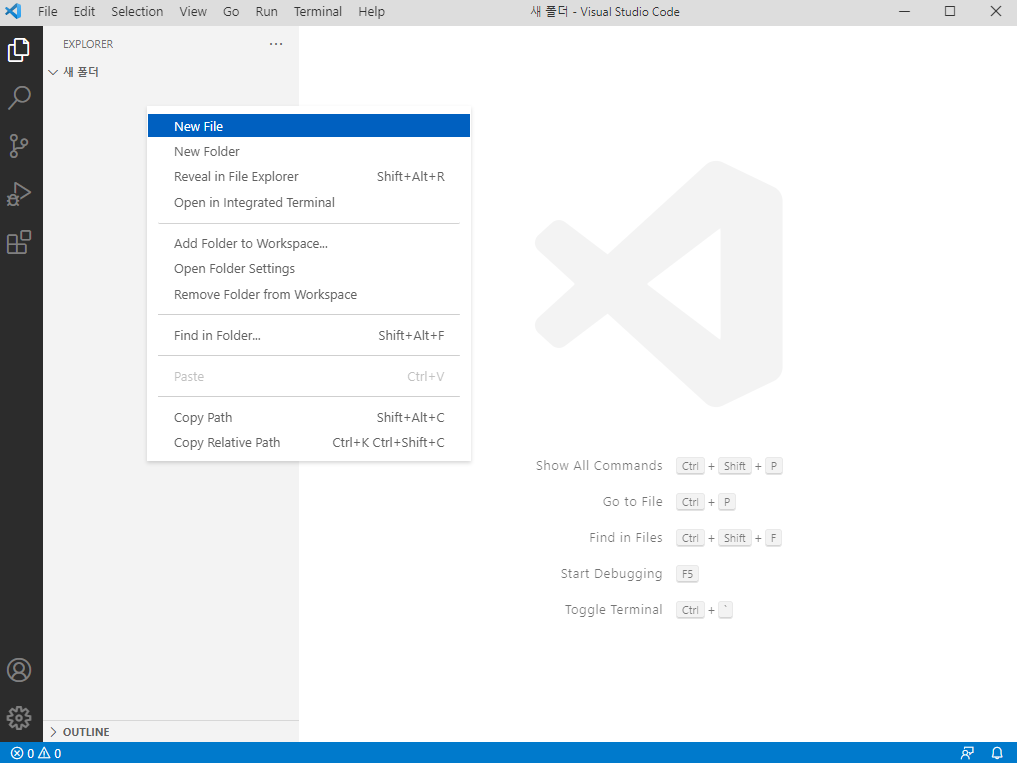The image size is (1017, 763).
Task: Click the Go to File label
Action: (632, 502)
